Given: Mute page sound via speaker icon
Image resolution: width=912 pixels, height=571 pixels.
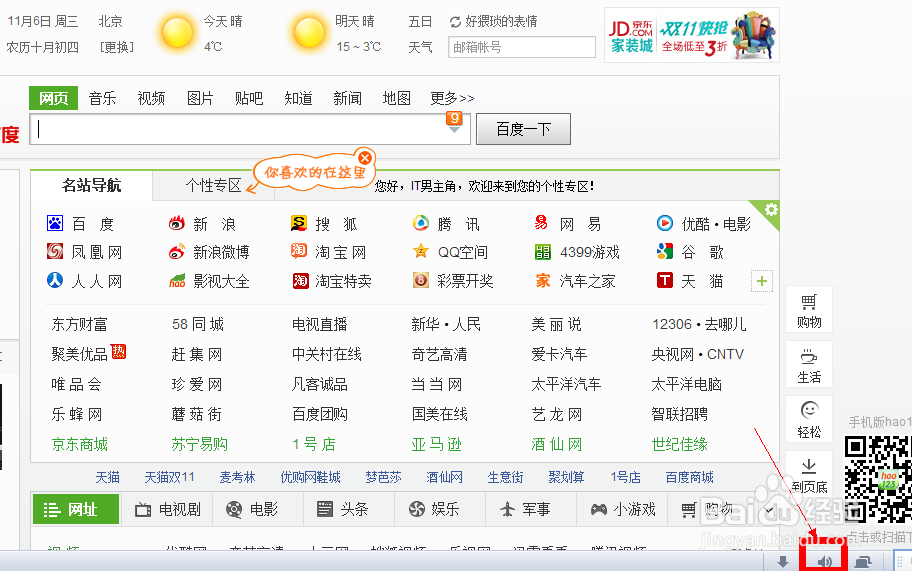Looking at the screenshot, I should coord(824,562).
